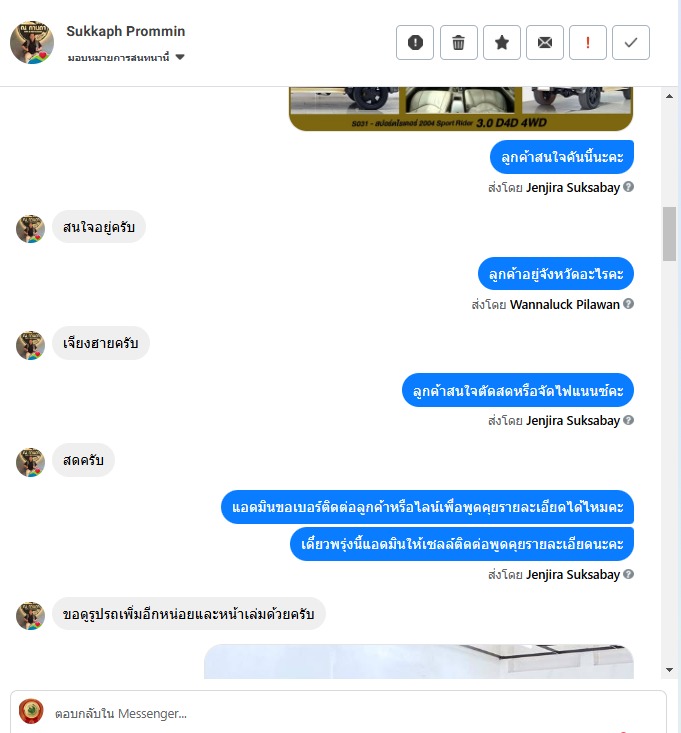Click the spam report icon button
Image resolution: width=681 pixels, height=733 pixels.
coord(415,43)
